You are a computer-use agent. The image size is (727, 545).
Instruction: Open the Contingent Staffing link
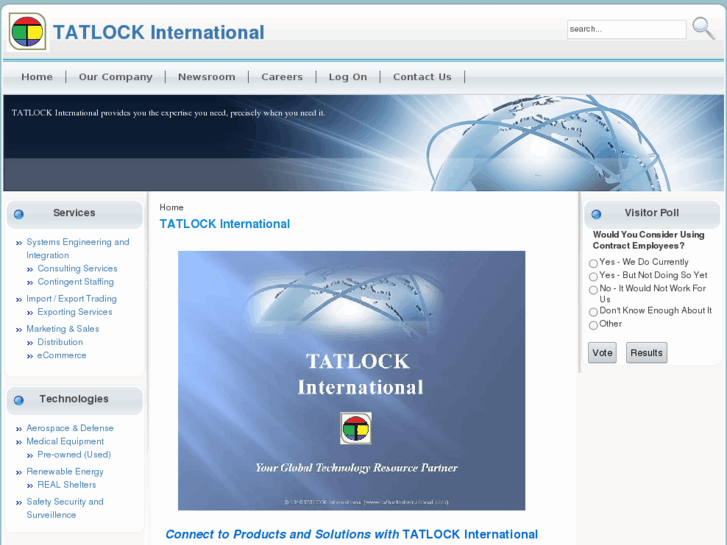(x=75, y=282)
